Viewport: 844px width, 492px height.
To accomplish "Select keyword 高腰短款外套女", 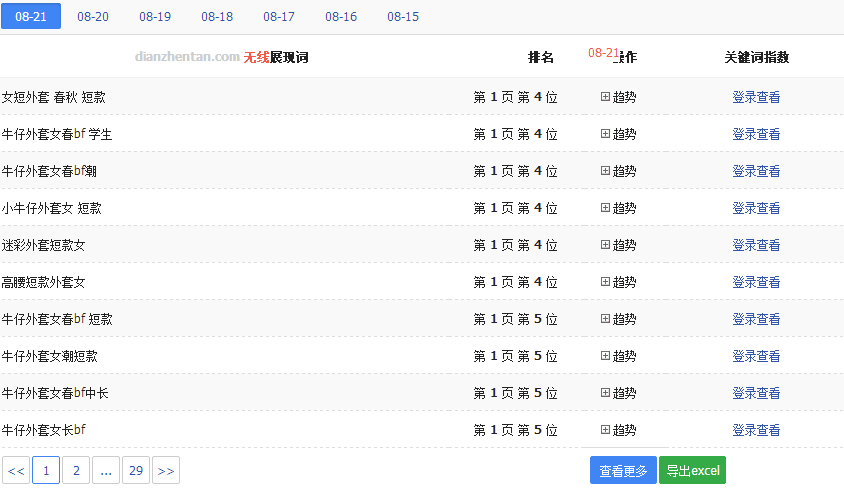I will click(44, 282).
